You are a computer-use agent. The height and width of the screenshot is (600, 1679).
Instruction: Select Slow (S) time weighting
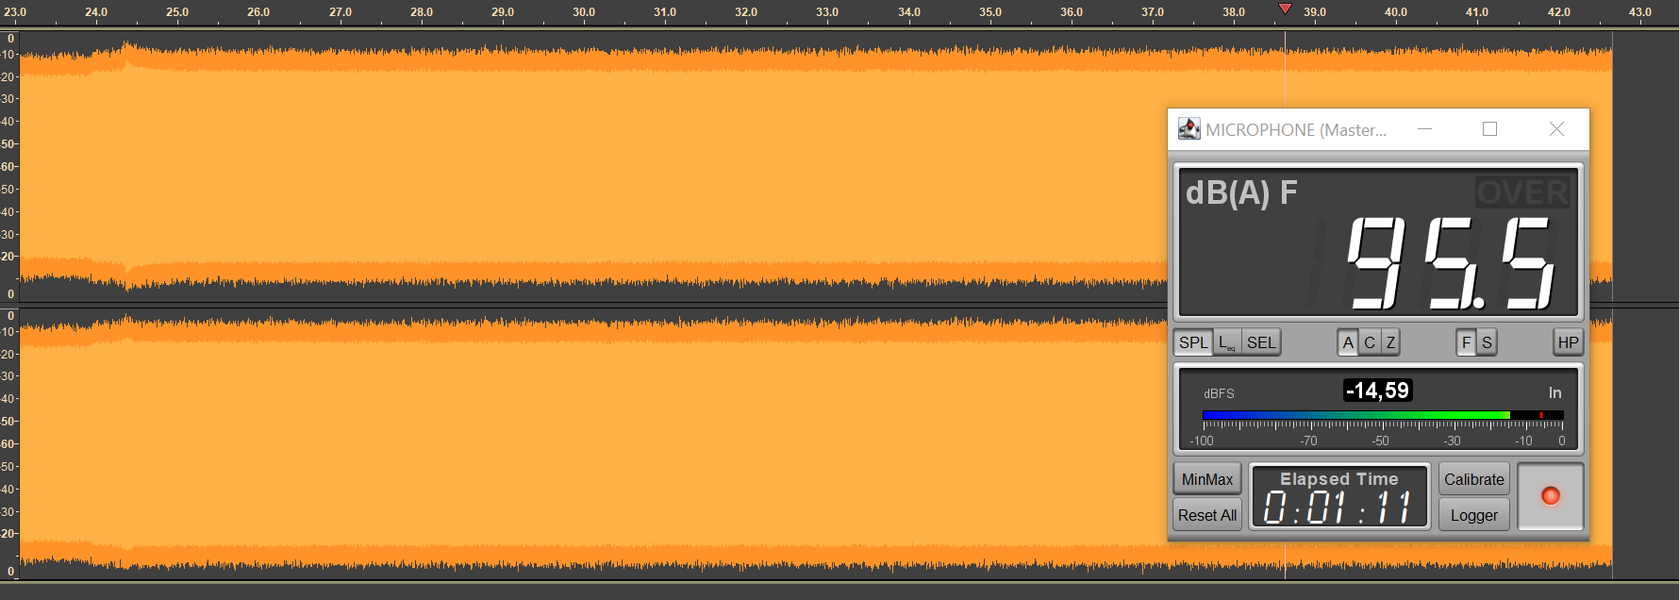(x=1487, y=342)
